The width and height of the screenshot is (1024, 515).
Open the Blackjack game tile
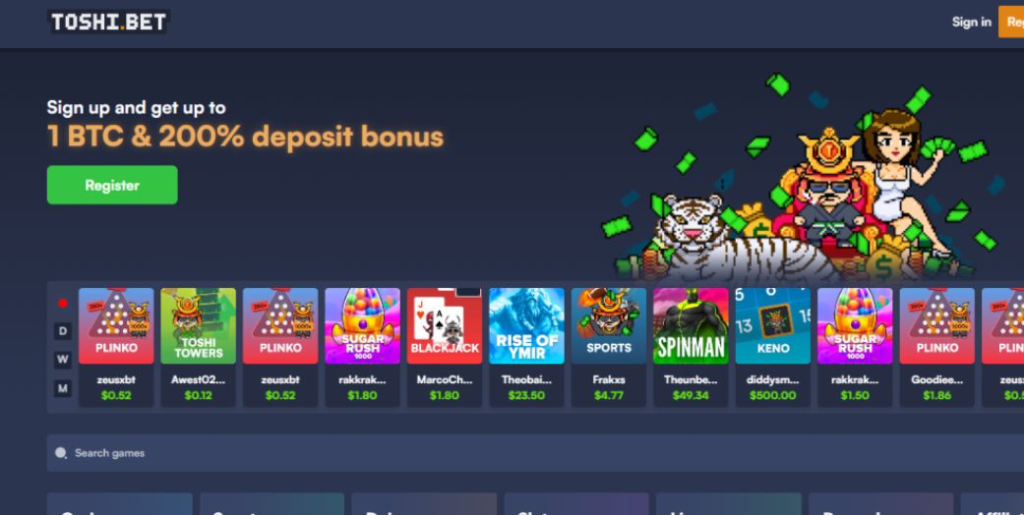click(x=444, y=326)
